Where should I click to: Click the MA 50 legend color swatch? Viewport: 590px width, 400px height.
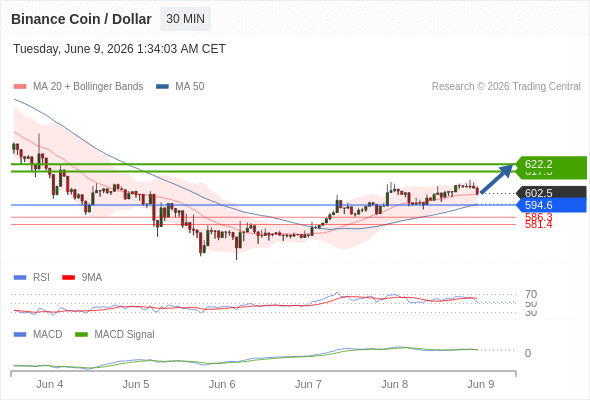click(x=162, y=87)
